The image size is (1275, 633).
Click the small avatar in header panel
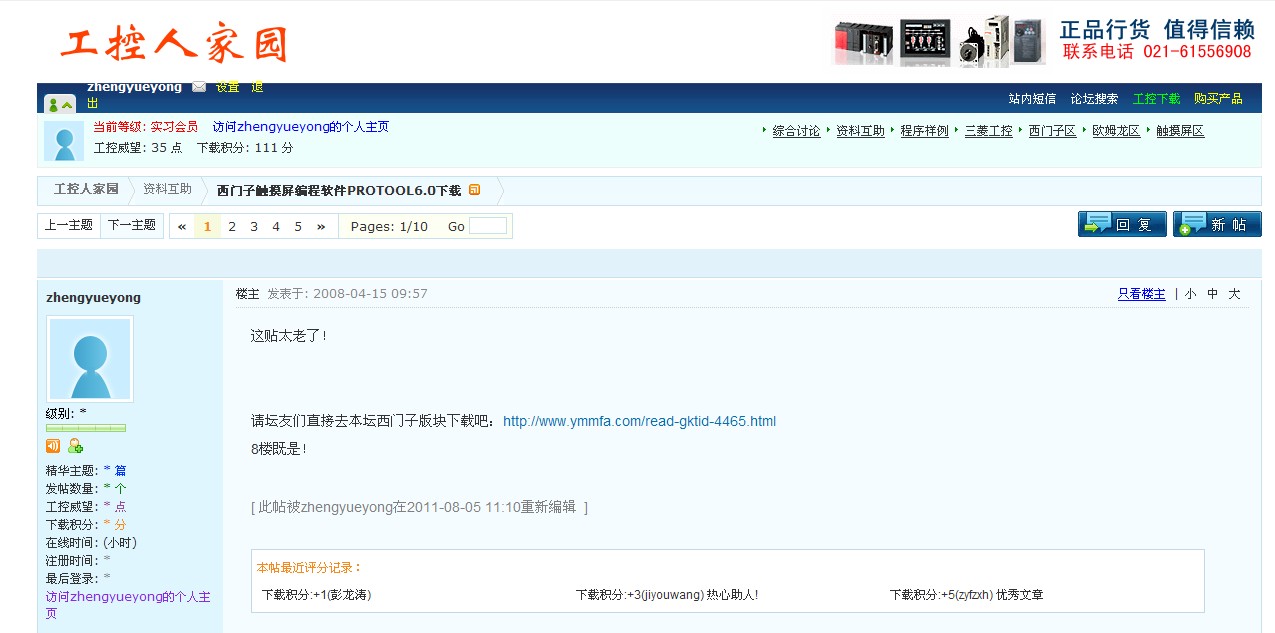(x=64, y=141)
